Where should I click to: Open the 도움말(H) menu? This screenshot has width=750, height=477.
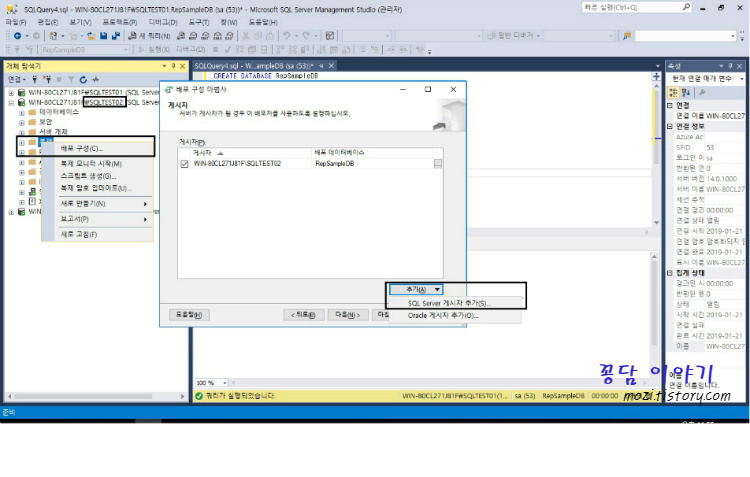click(x=263, y=22)
